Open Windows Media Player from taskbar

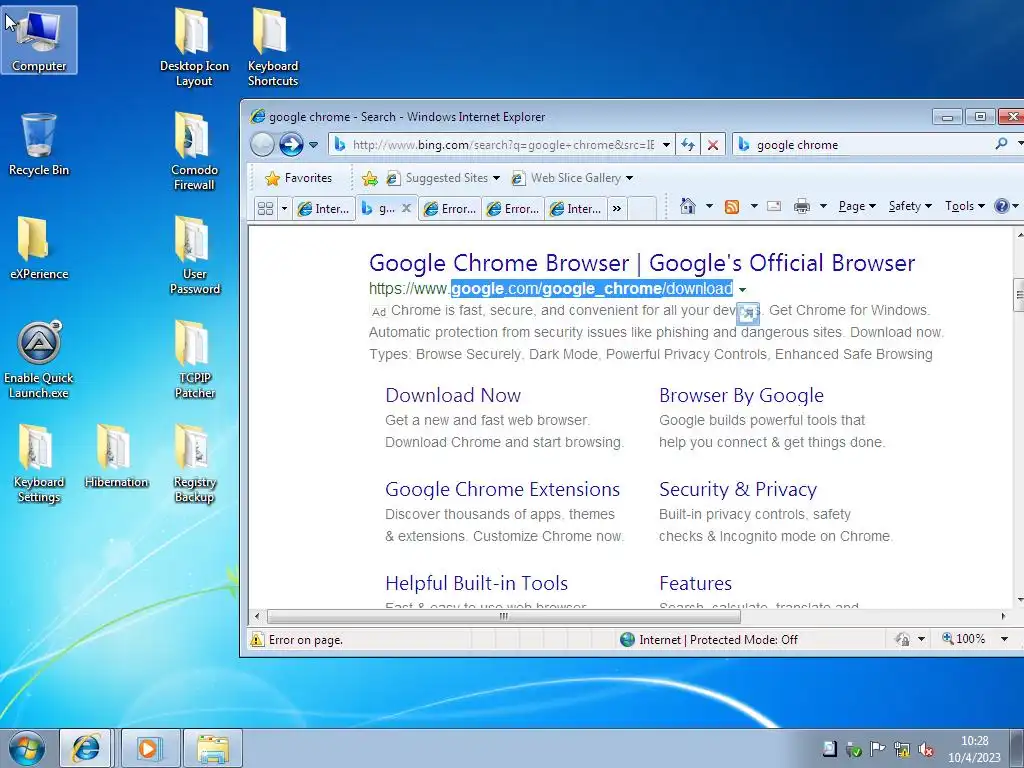[x=148, y=748]
